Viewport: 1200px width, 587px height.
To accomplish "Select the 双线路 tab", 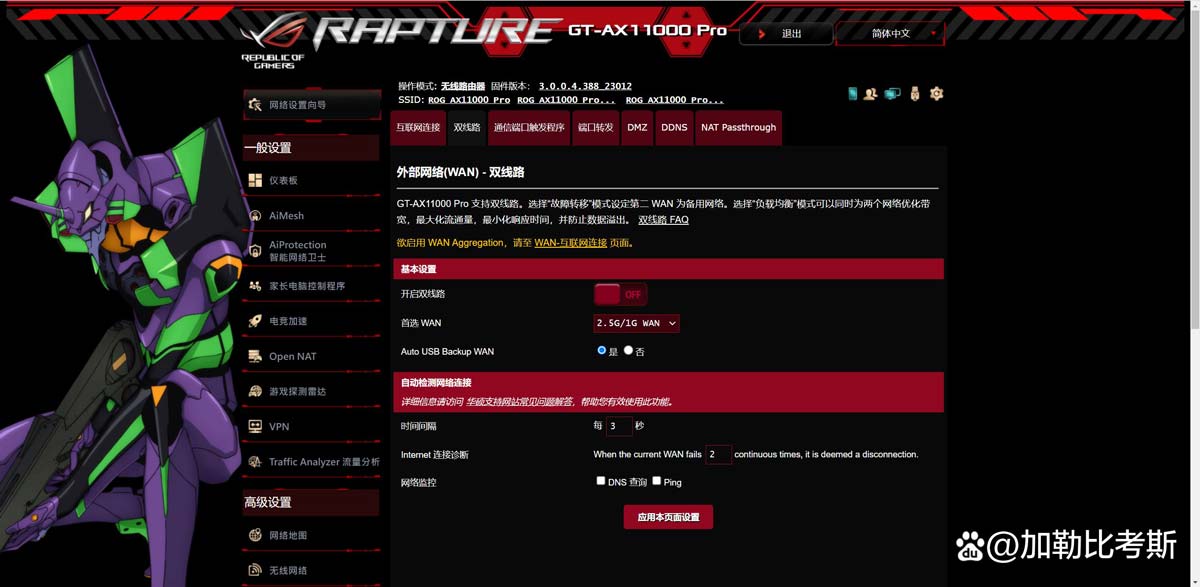I will tap(467, 128).
